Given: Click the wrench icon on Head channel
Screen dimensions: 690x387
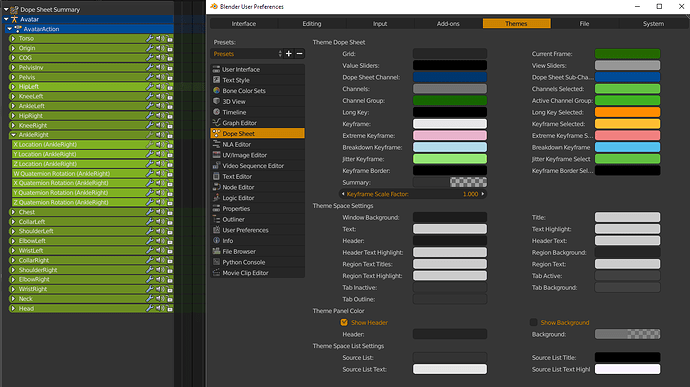Looking at the screenshot, I should [x=150, y=309].
